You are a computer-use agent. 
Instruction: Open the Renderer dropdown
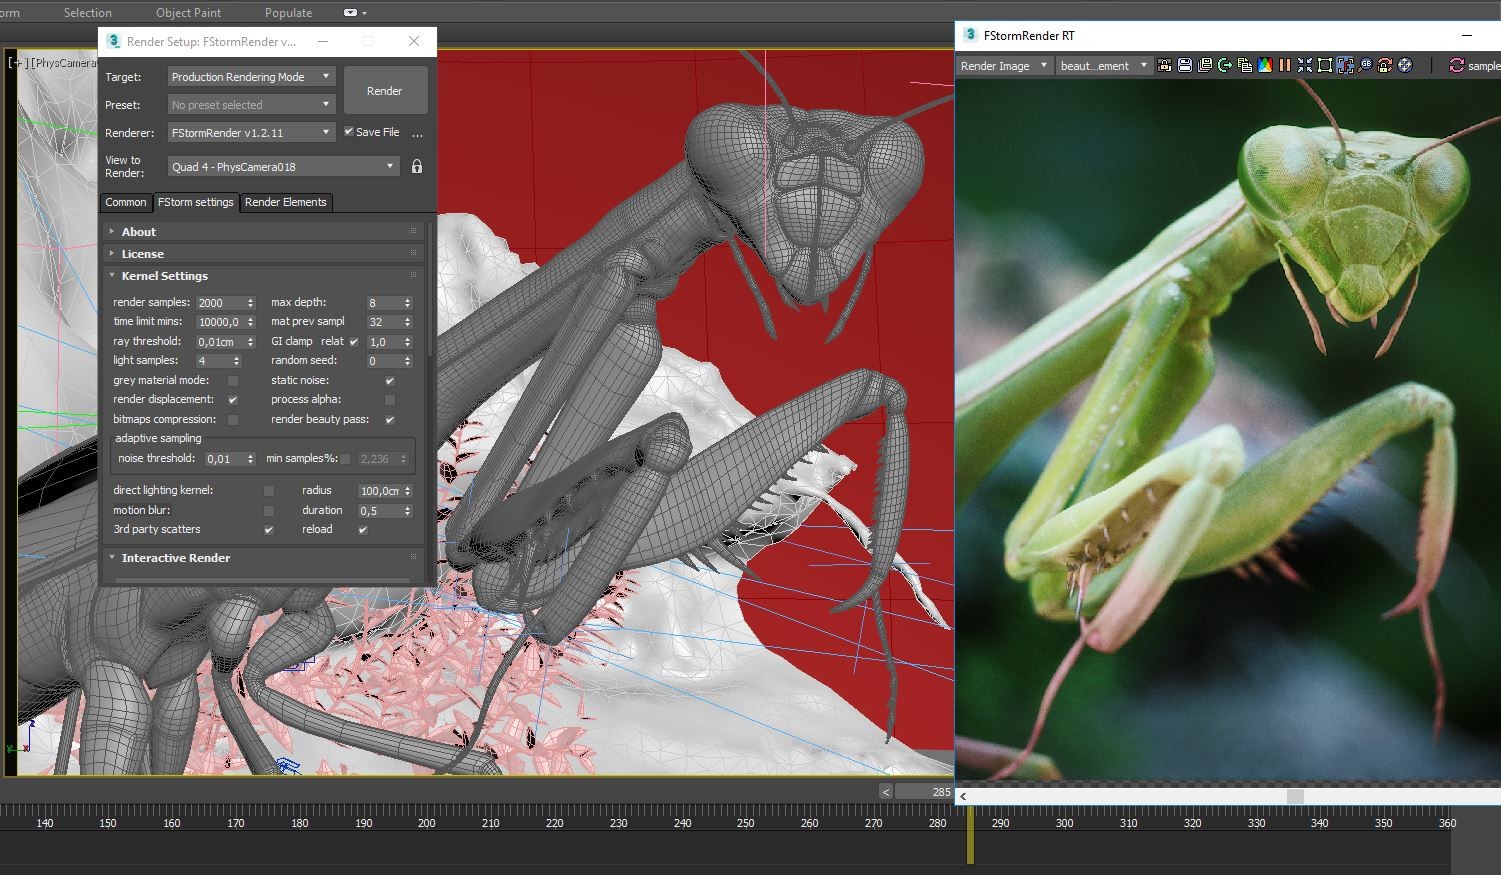click(x=250, y=133)
